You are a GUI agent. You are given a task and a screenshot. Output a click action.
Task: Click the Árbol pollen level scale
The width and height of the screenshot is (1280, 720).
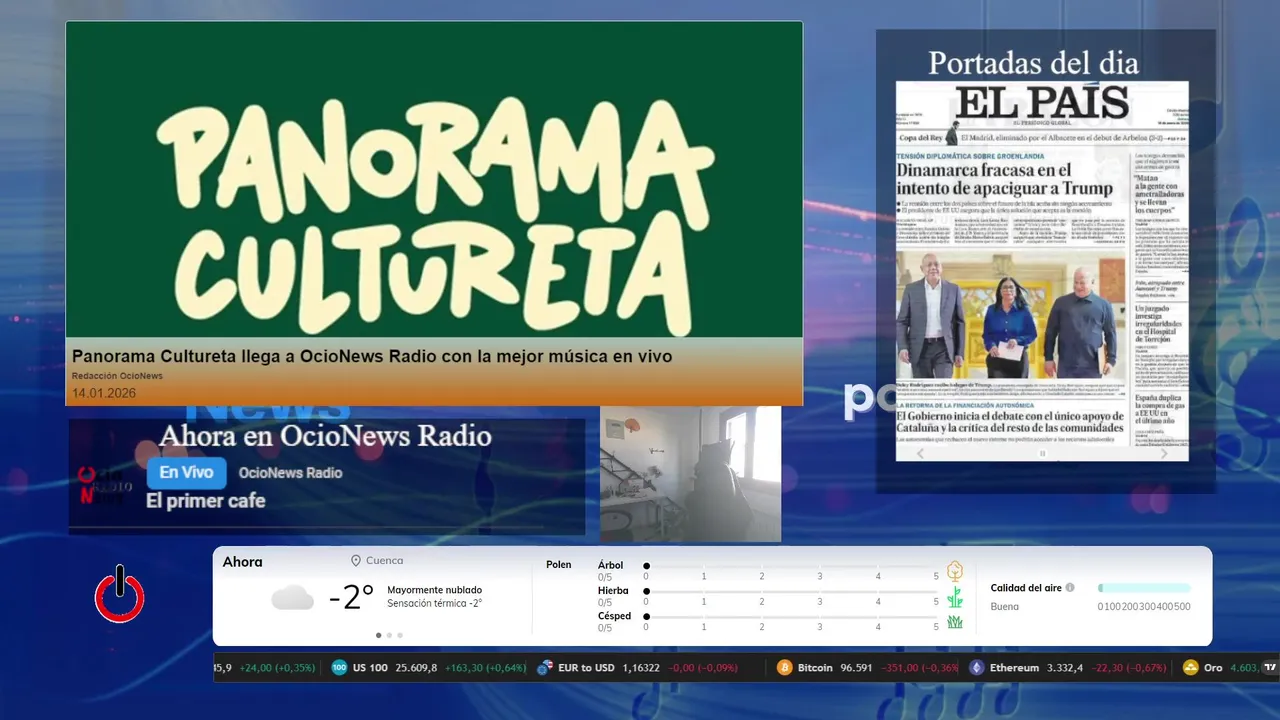[792, 570]
